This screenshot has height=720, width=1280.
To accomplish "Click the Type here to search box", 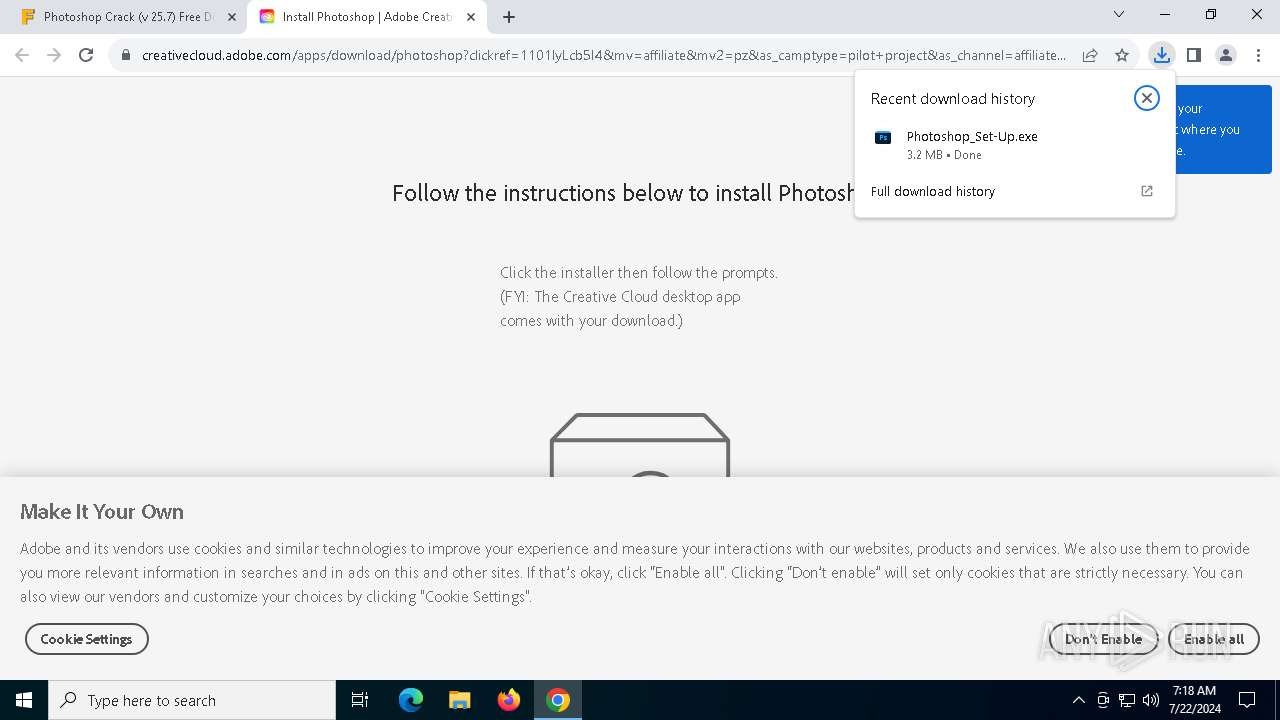I will (x=192, y=700).
